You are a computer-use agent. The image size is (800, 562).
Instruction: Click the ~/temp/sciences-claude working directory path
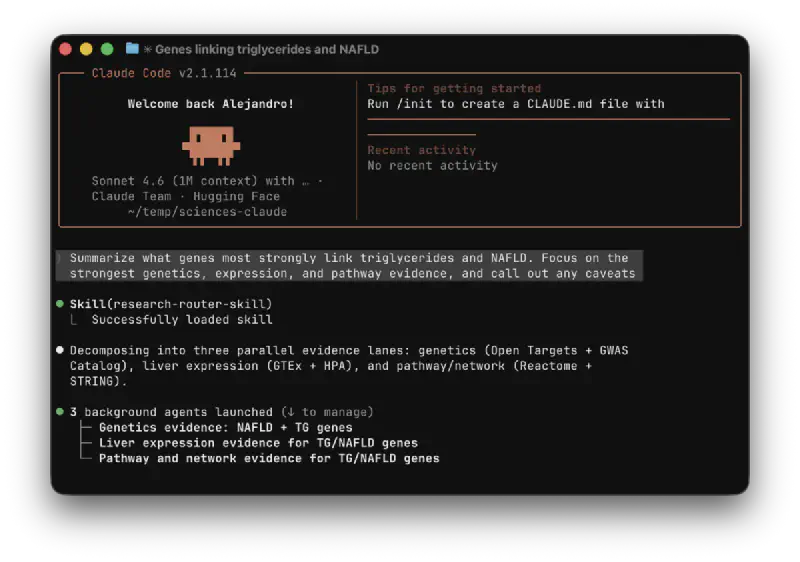[x=207, y=212]
